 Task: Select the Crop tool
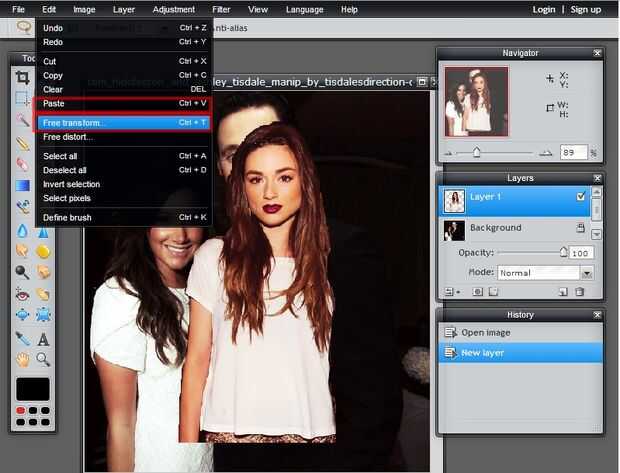(x=23, y=77)
